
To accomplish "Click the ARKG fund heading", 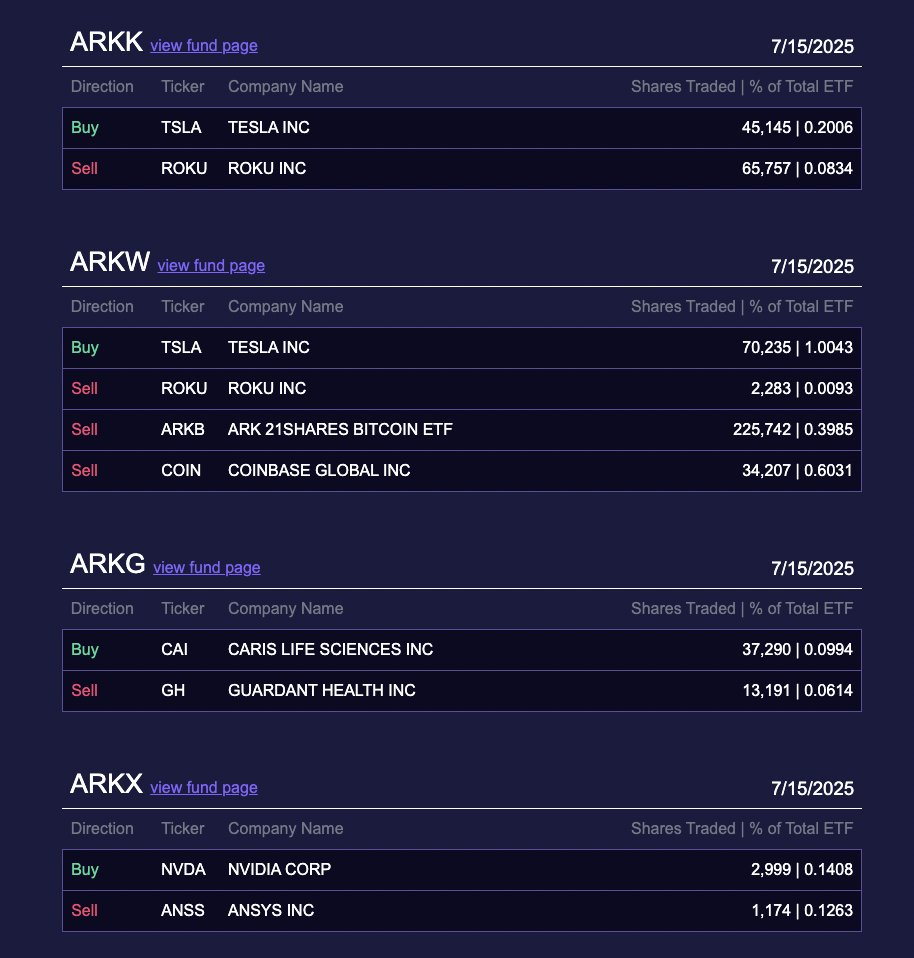I will coord(108,564).
